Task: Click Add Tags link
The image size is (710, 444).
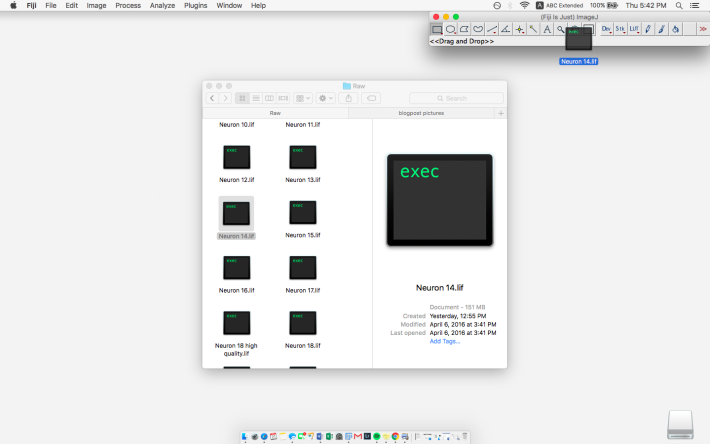Action: point(445,341)
